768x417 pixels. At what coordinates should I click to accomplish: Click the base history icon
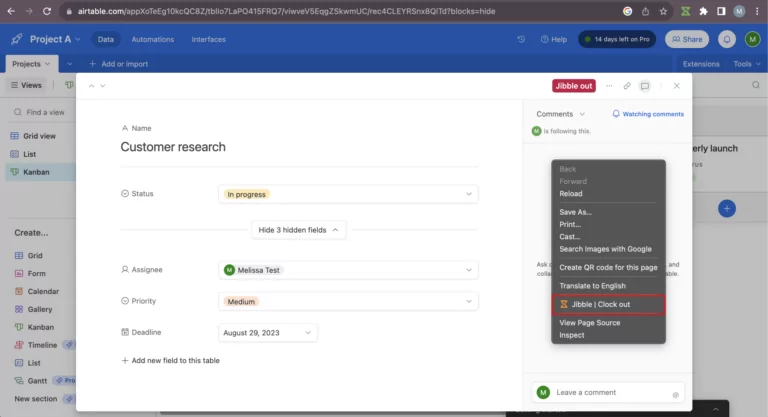(x=521, y=39)
